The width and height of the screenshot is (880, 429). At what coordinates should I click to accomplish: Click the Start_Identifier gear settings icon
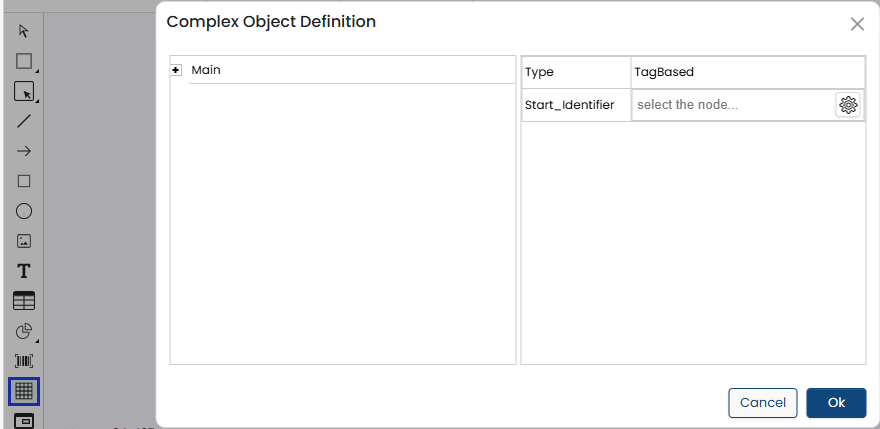(x=848, y=105)
